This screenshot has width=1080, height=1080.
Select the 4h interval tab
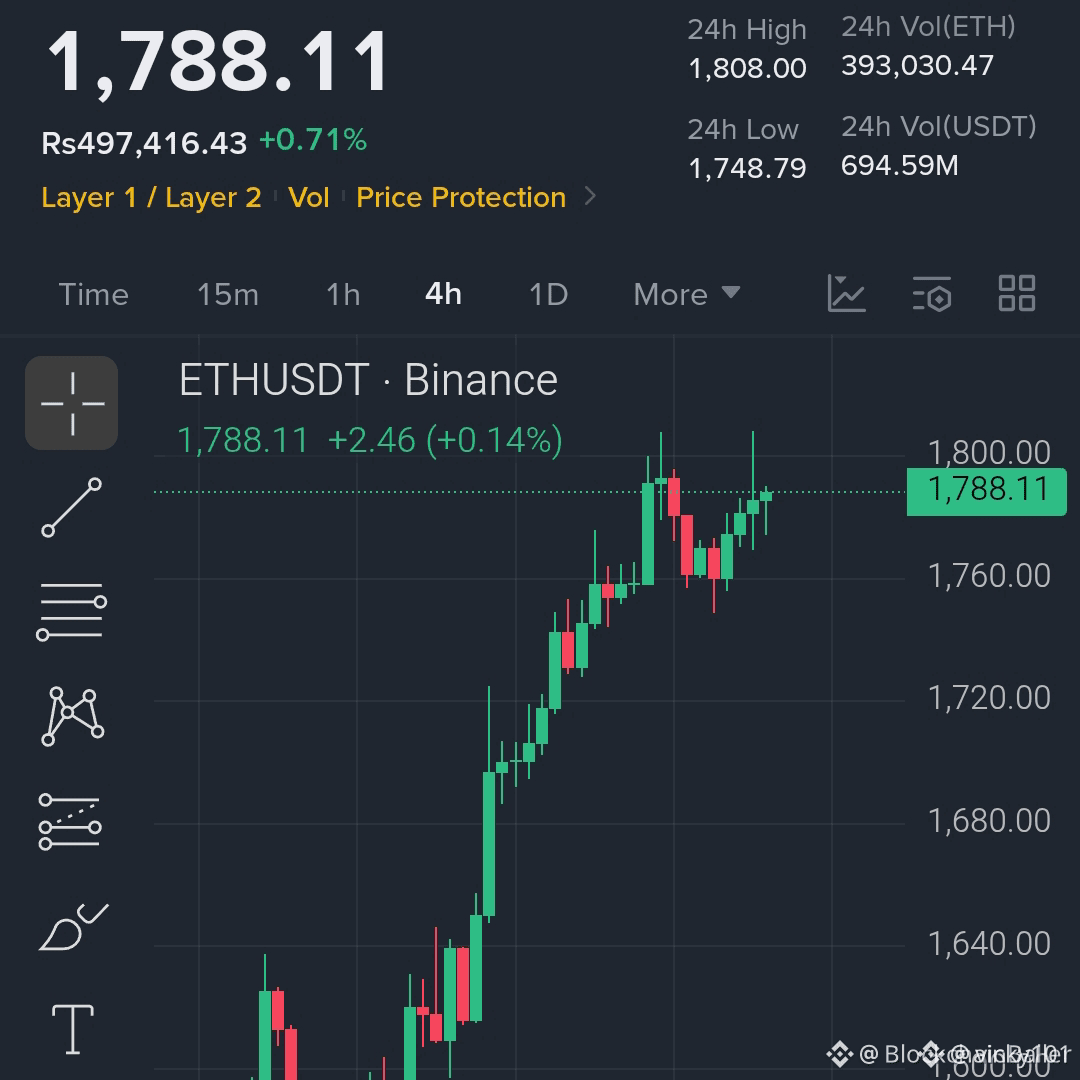point(444,294)
